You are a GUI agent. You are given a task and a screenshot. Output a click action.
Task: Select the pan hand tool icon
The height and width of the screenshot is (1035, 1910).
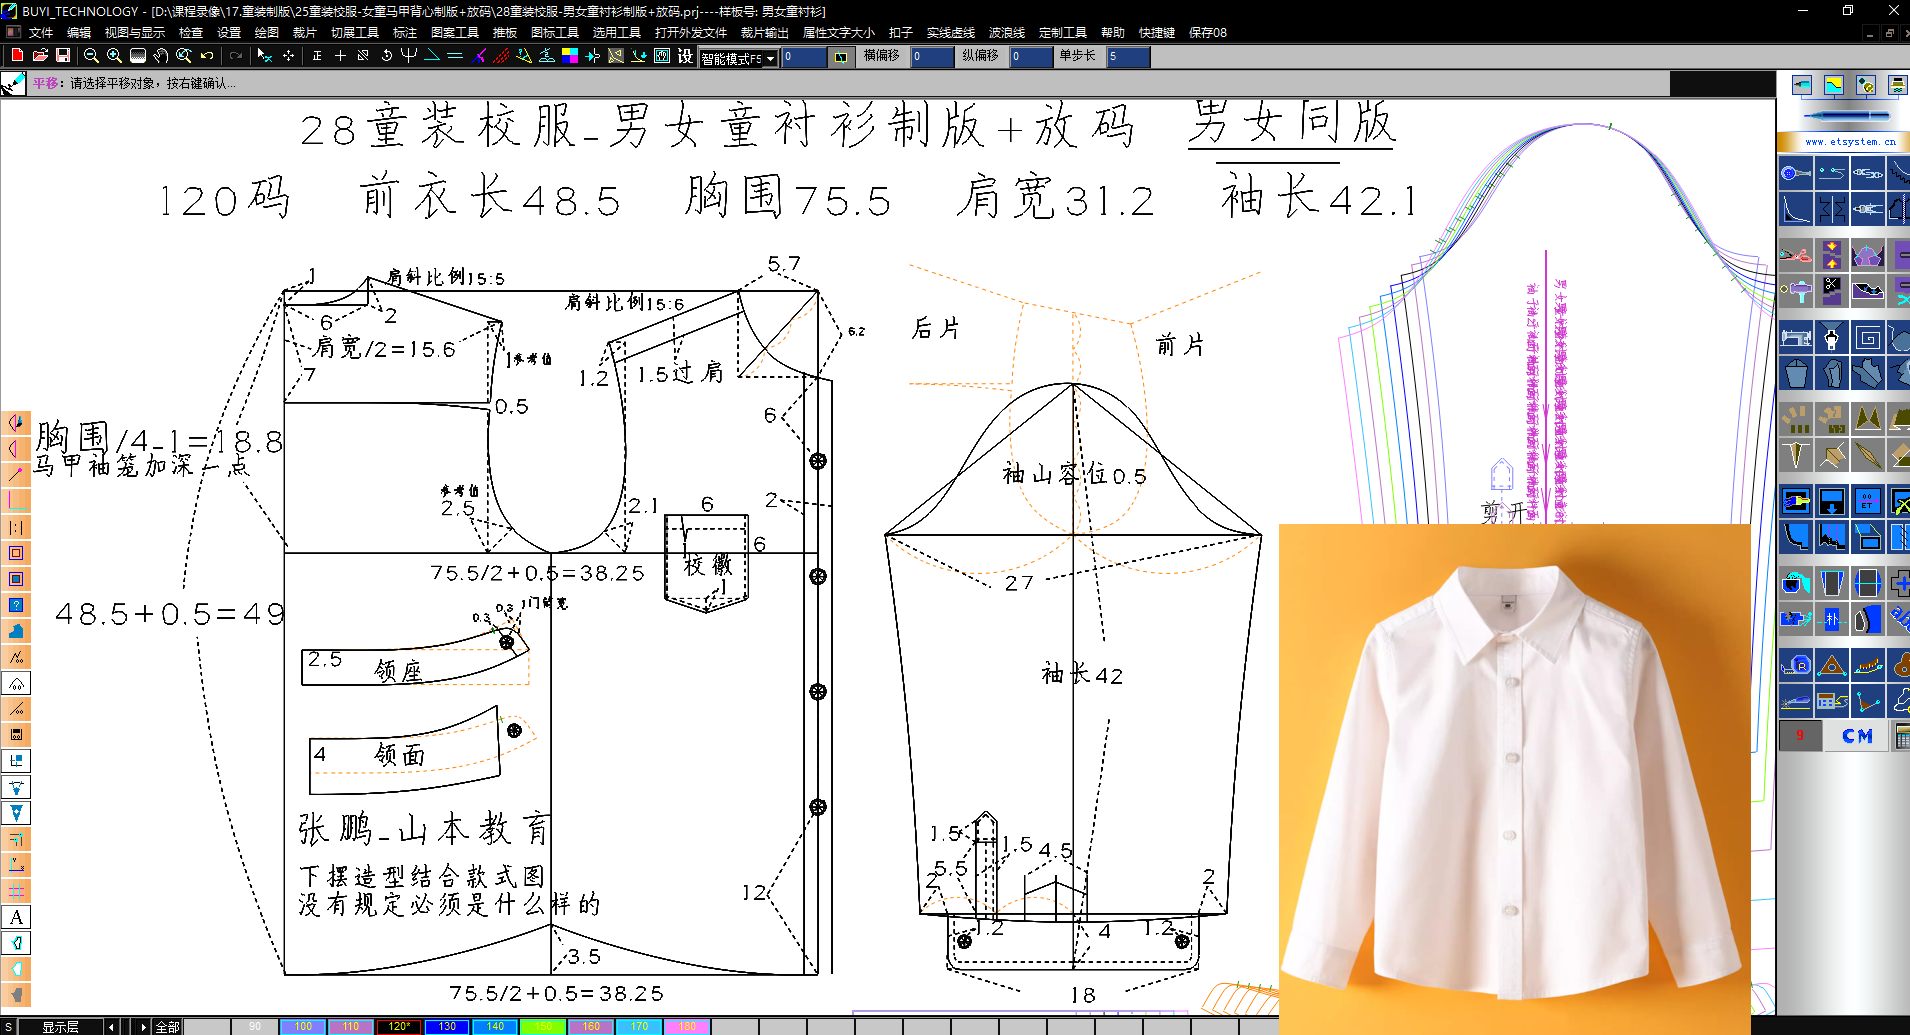click(160, 55)
